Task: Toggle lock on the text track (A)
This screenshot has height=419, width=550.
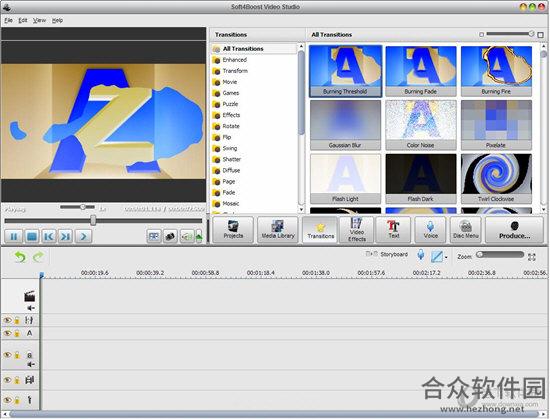Action: (x=17, y=333)
